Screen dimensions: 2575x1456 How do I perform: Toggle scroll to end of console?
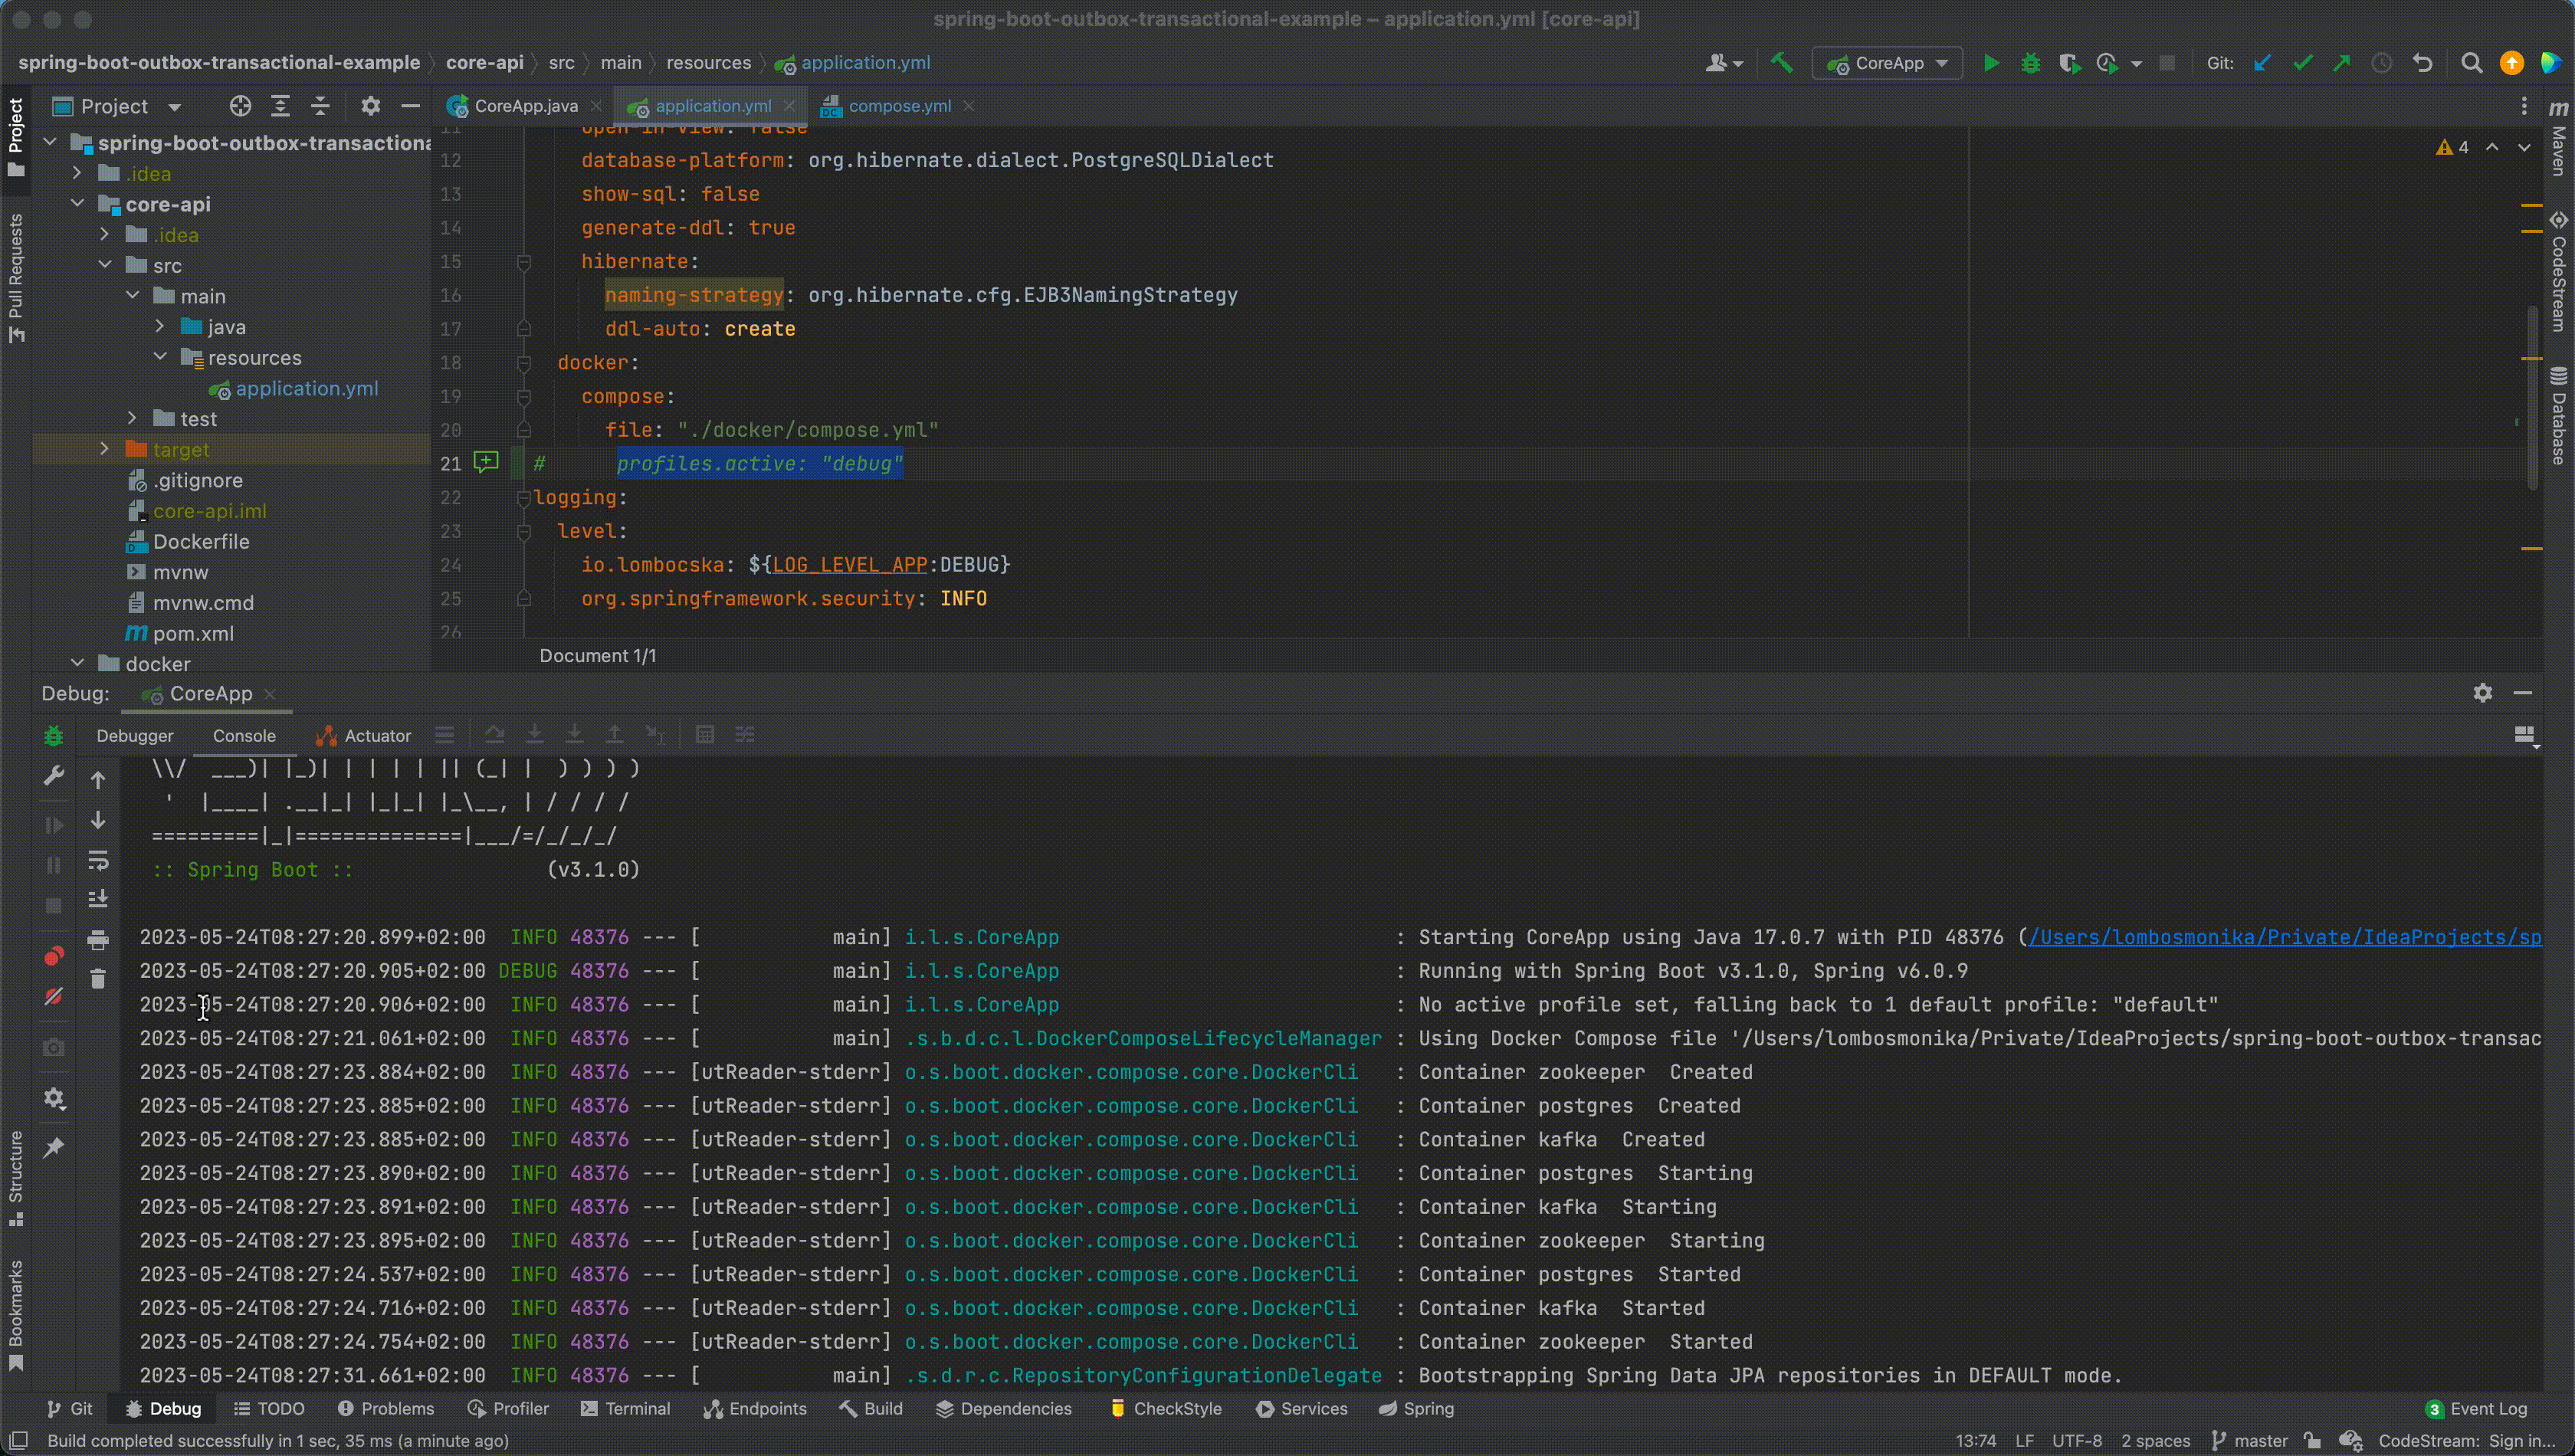coord(98,899)
